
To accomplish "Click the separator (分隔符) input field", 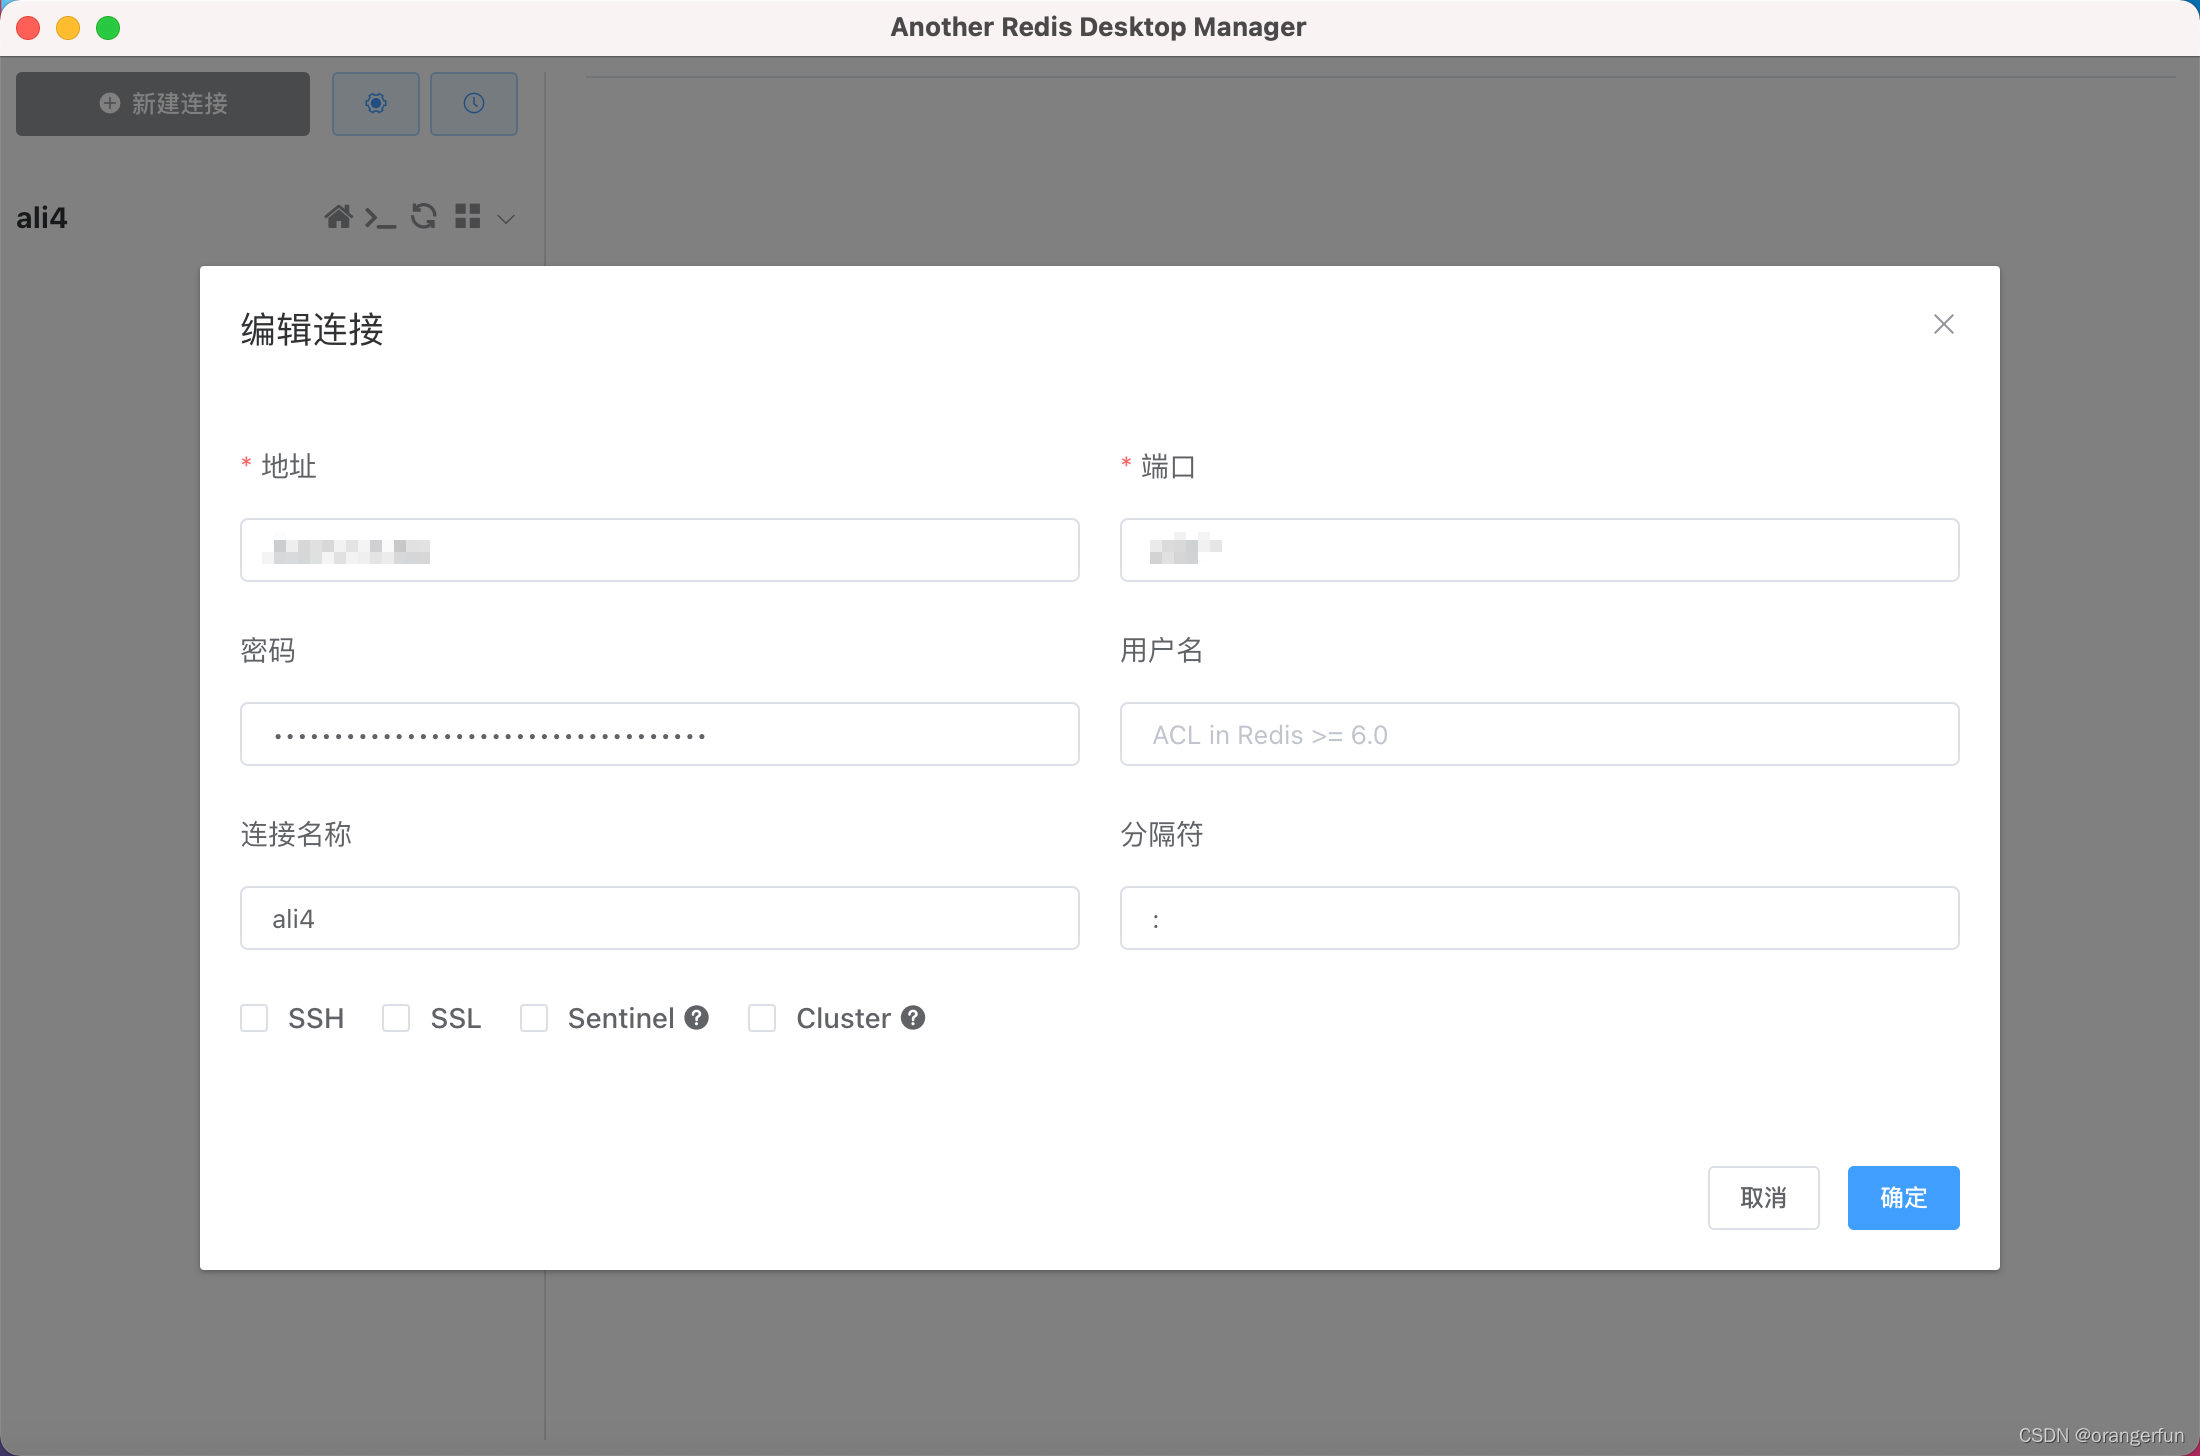I will point(1540,918).
